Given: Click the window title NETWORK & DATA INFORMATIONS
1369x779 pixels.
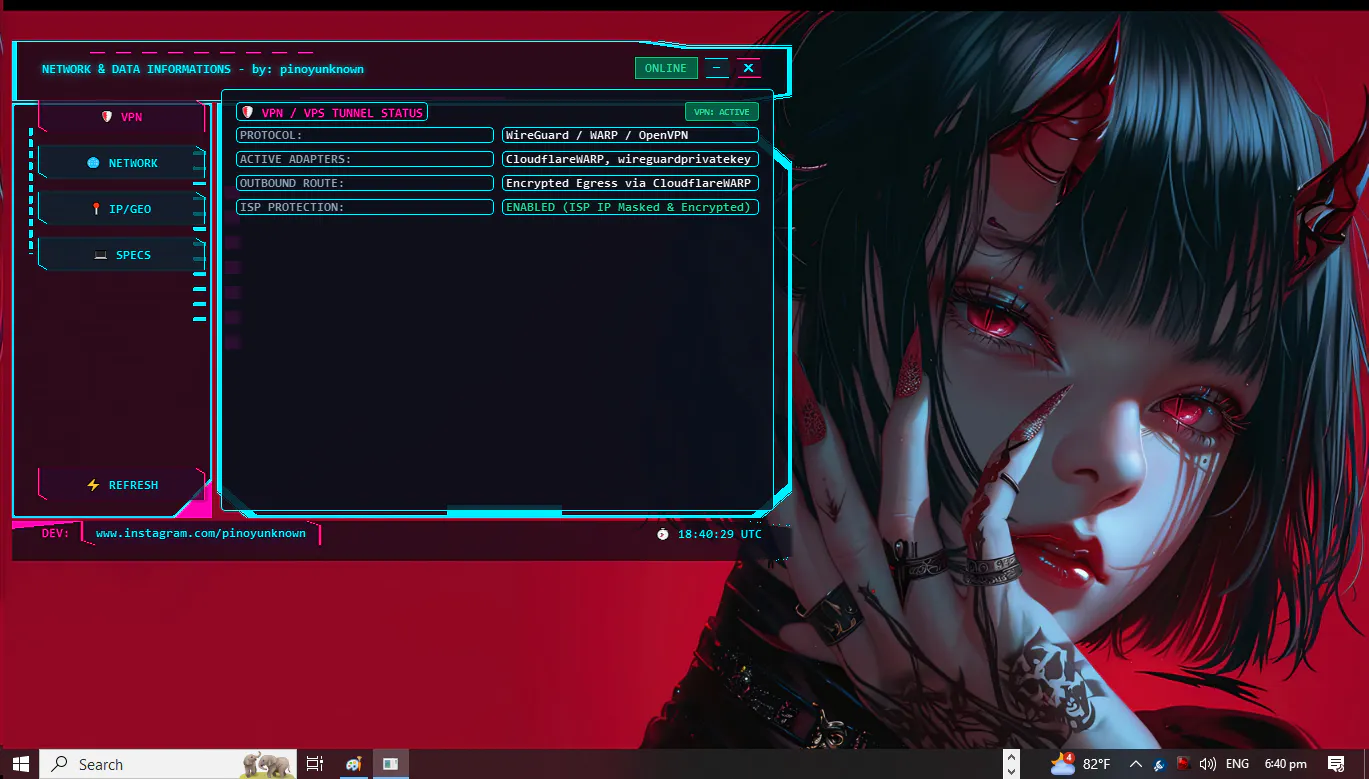Looking at the screenshot, I should click(x=136, y=69).
